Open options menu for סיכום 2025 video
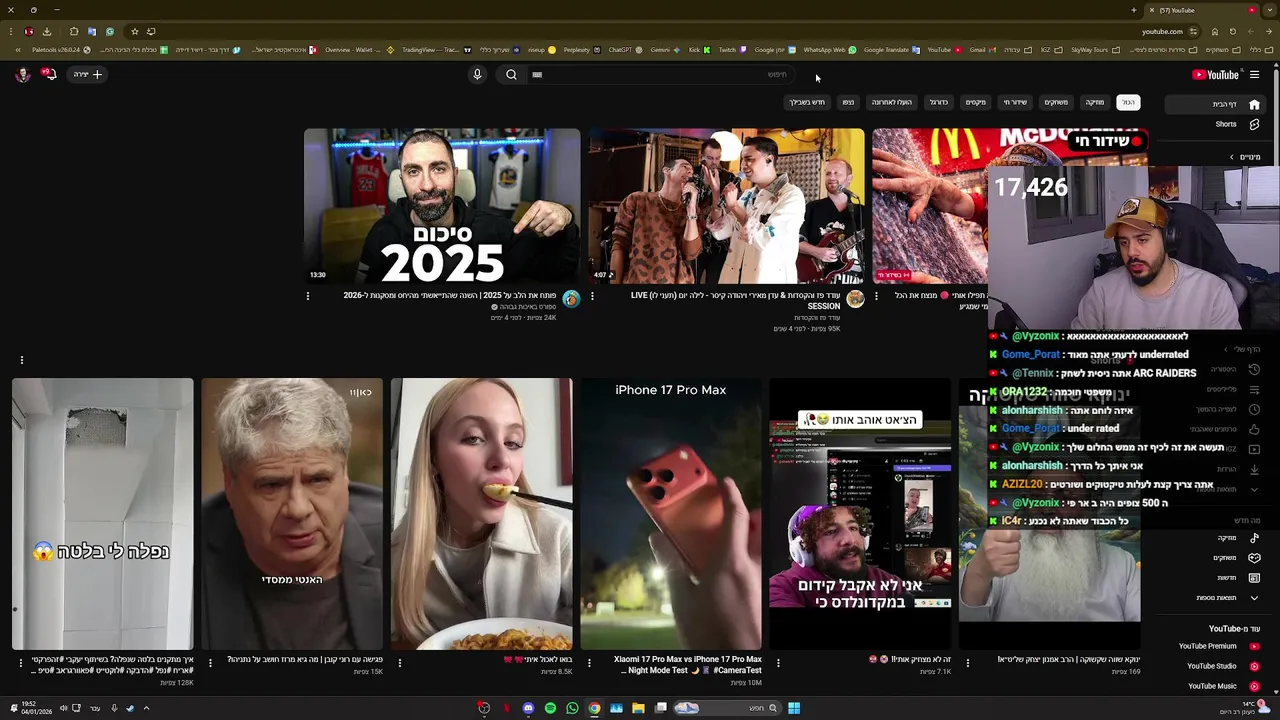 pos(307,296)
